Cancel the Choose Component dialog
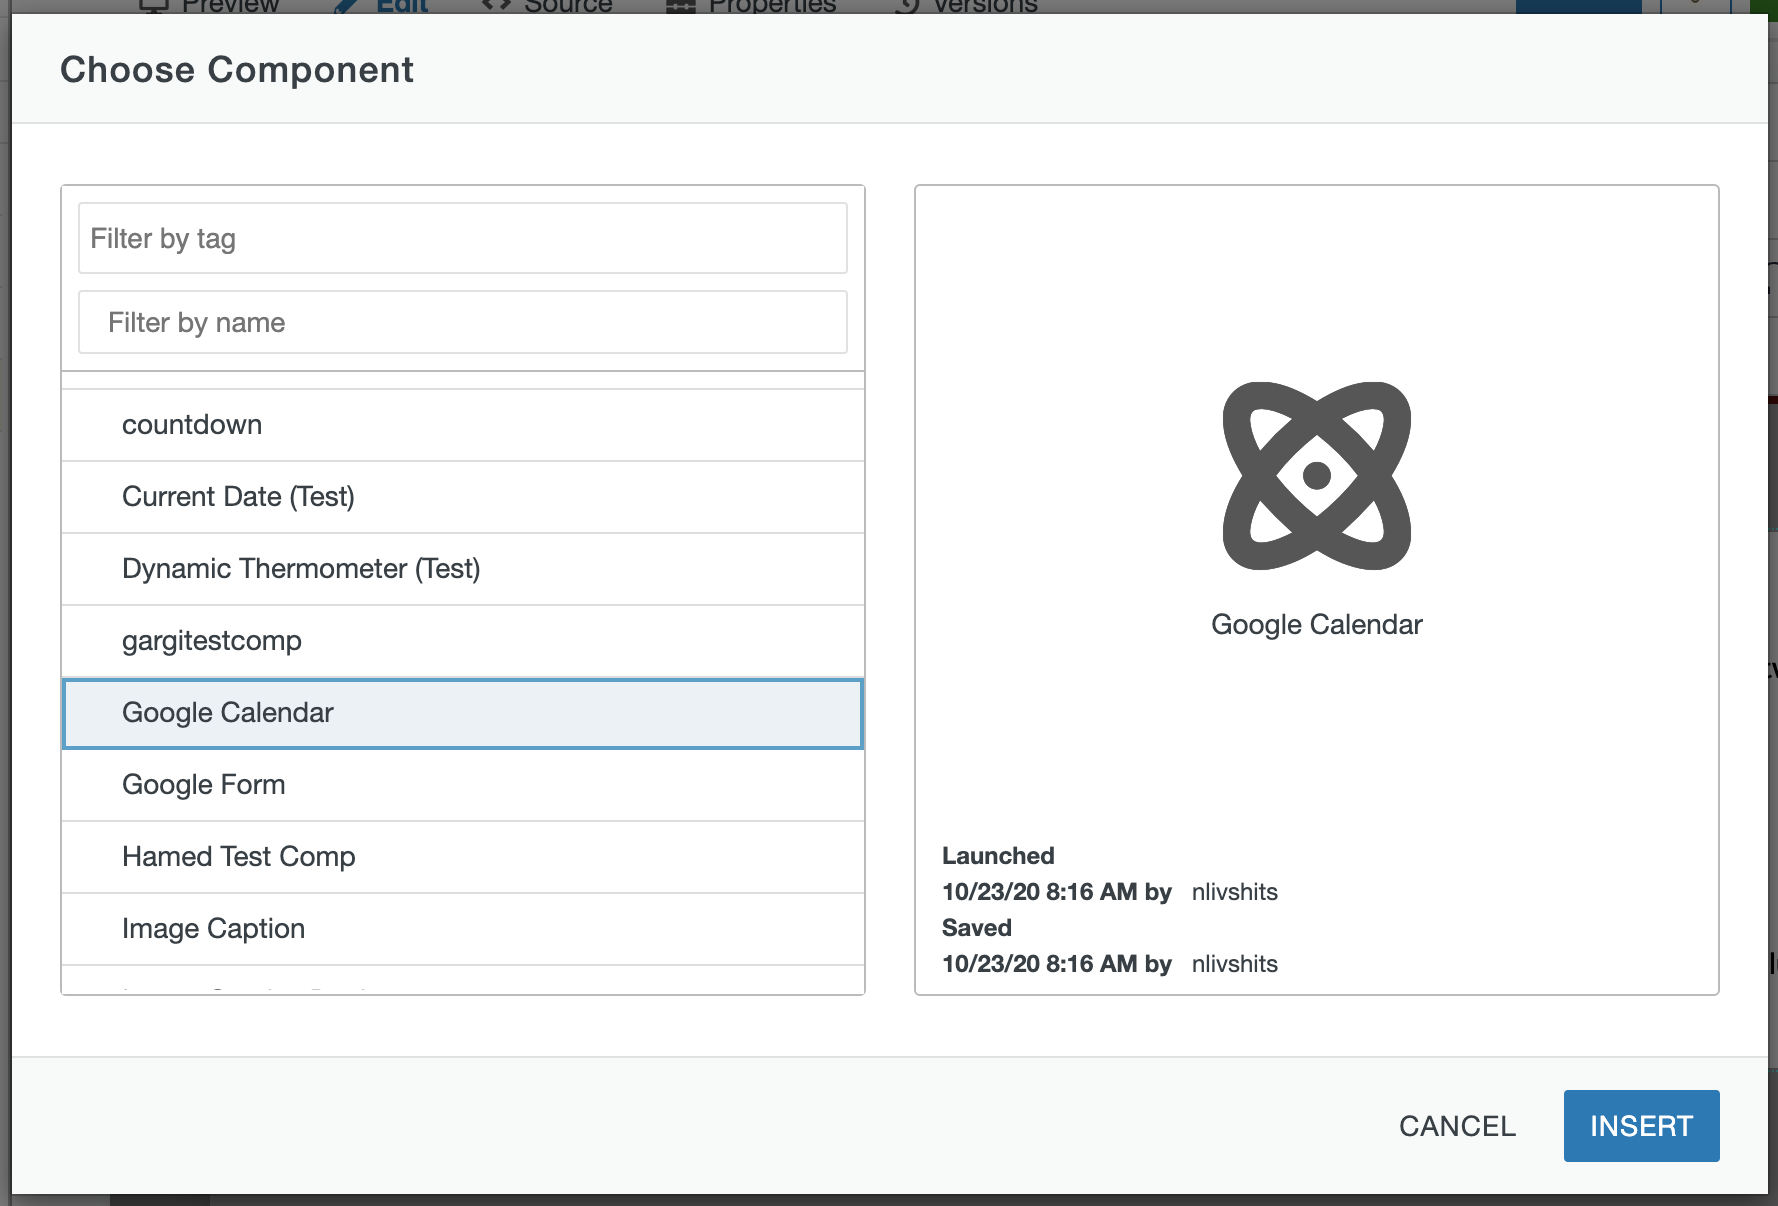 coord(1456,1126)
